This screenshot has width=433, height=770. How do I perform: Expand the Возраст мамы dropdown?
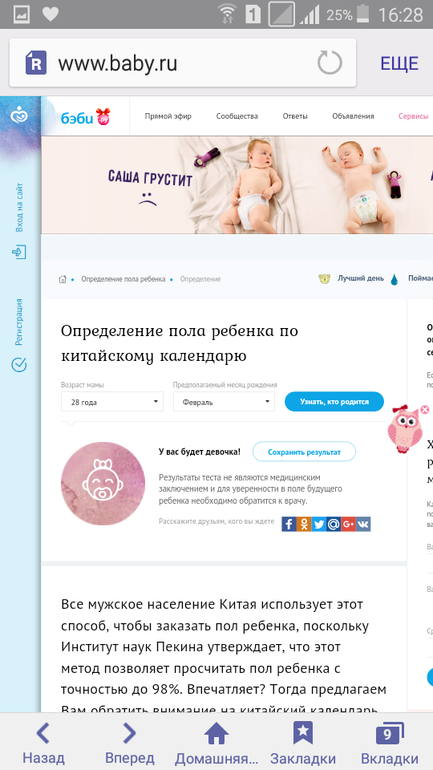pos(112,402)
